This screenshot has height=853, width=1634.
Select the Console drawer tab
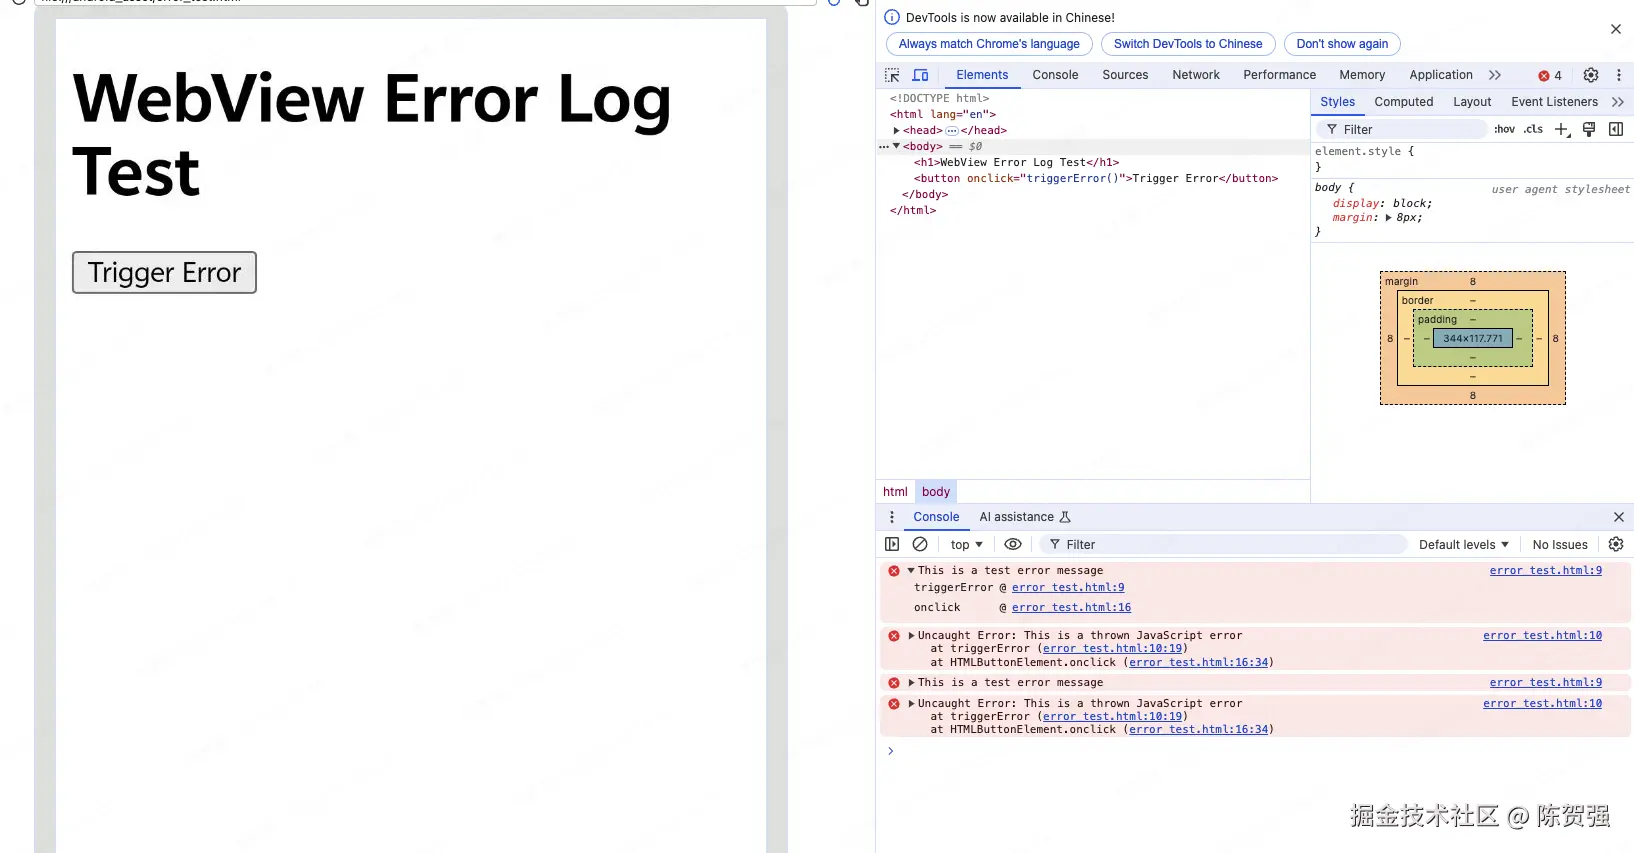pos(936,517)
